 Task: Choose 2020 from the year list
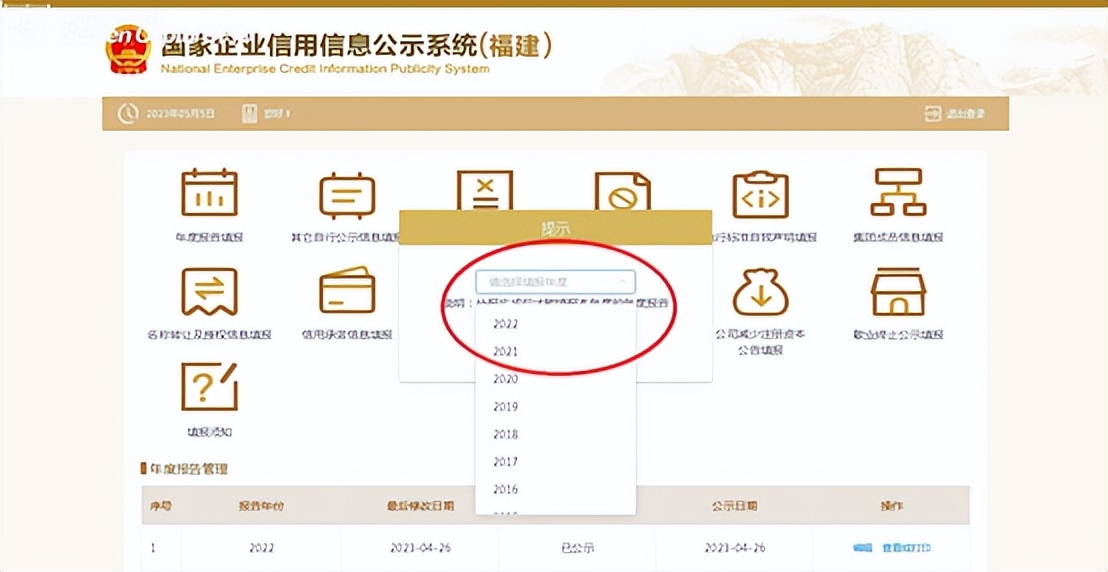tap(555, 379)
